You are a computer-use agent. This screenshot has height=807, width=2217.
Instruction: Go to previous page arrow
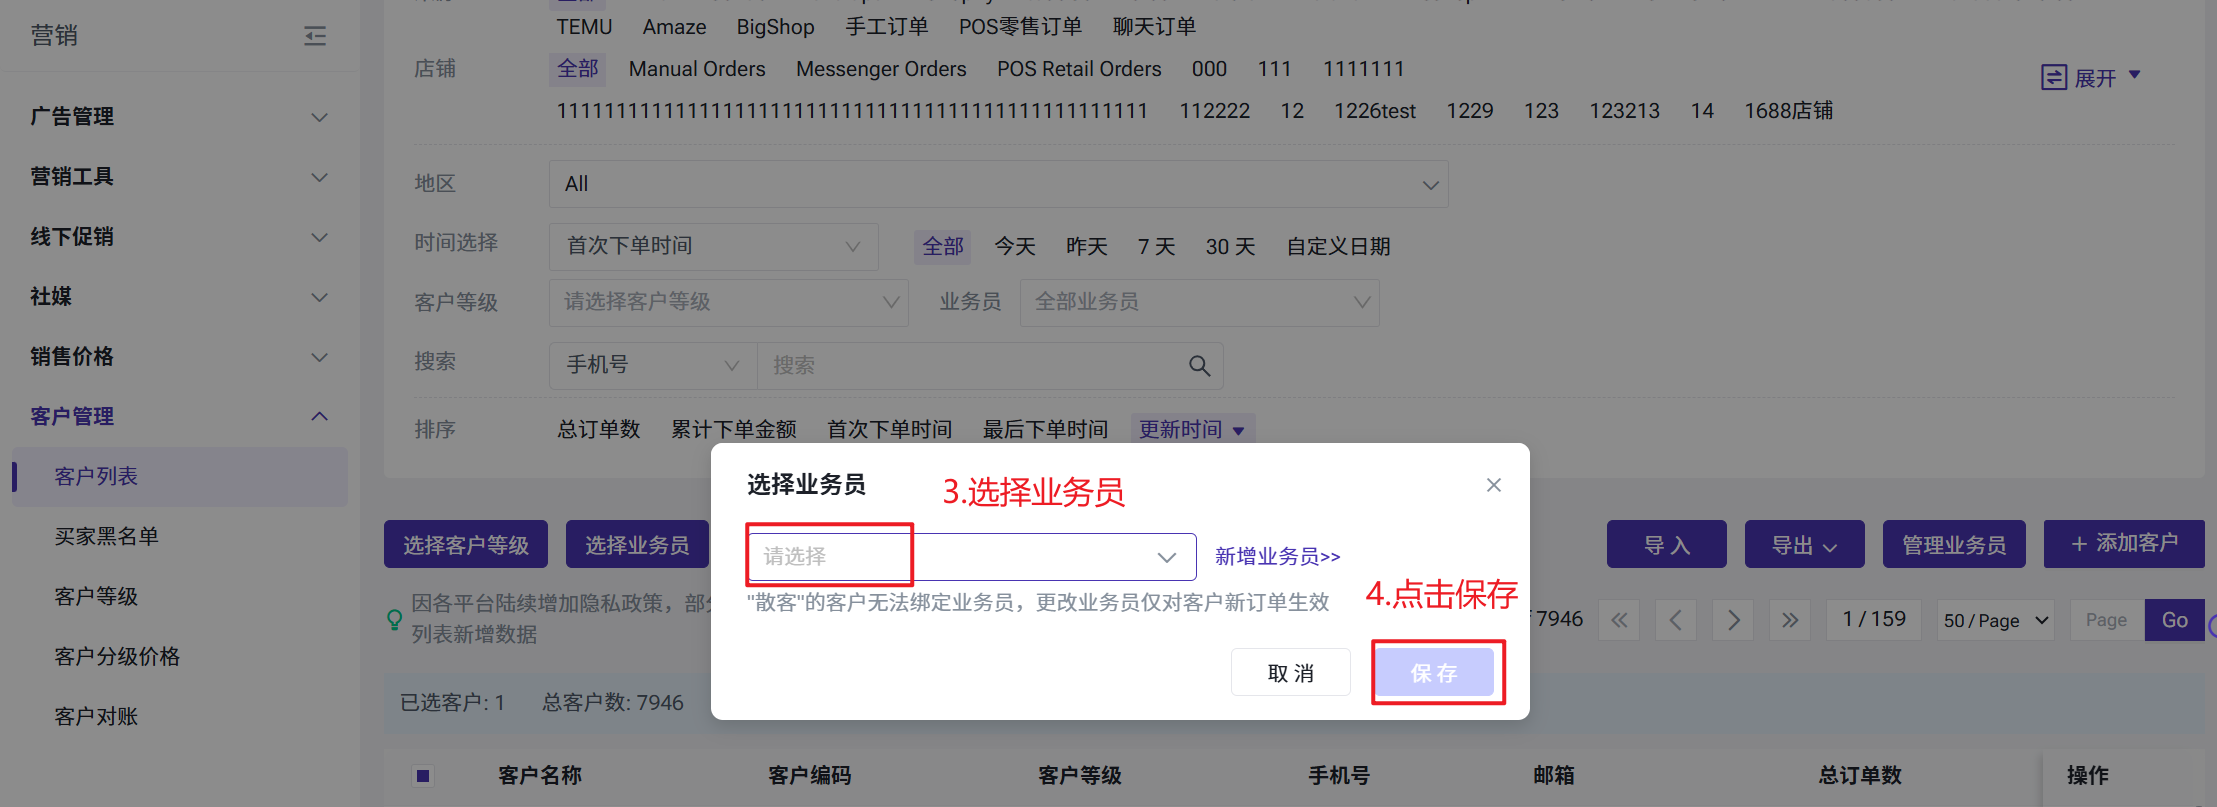pyautogui.click(x=1676, y=620)
